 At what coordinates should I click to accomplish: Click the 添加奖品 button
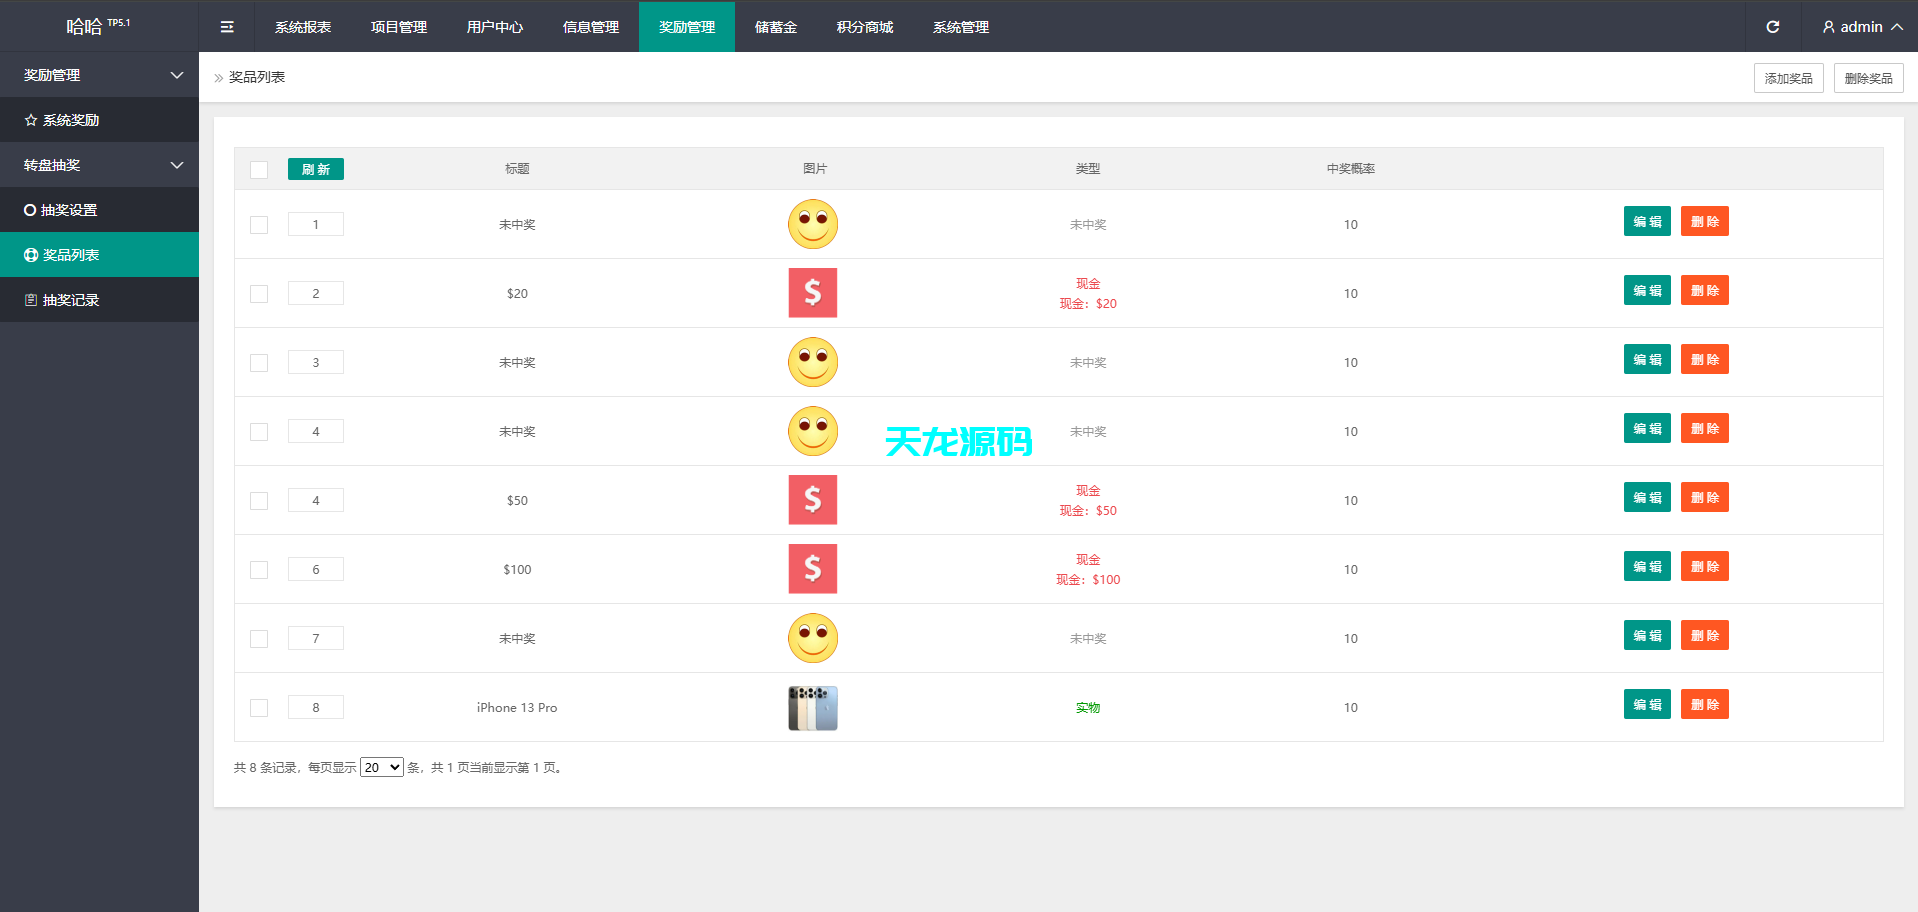(x=1788, y=77)
